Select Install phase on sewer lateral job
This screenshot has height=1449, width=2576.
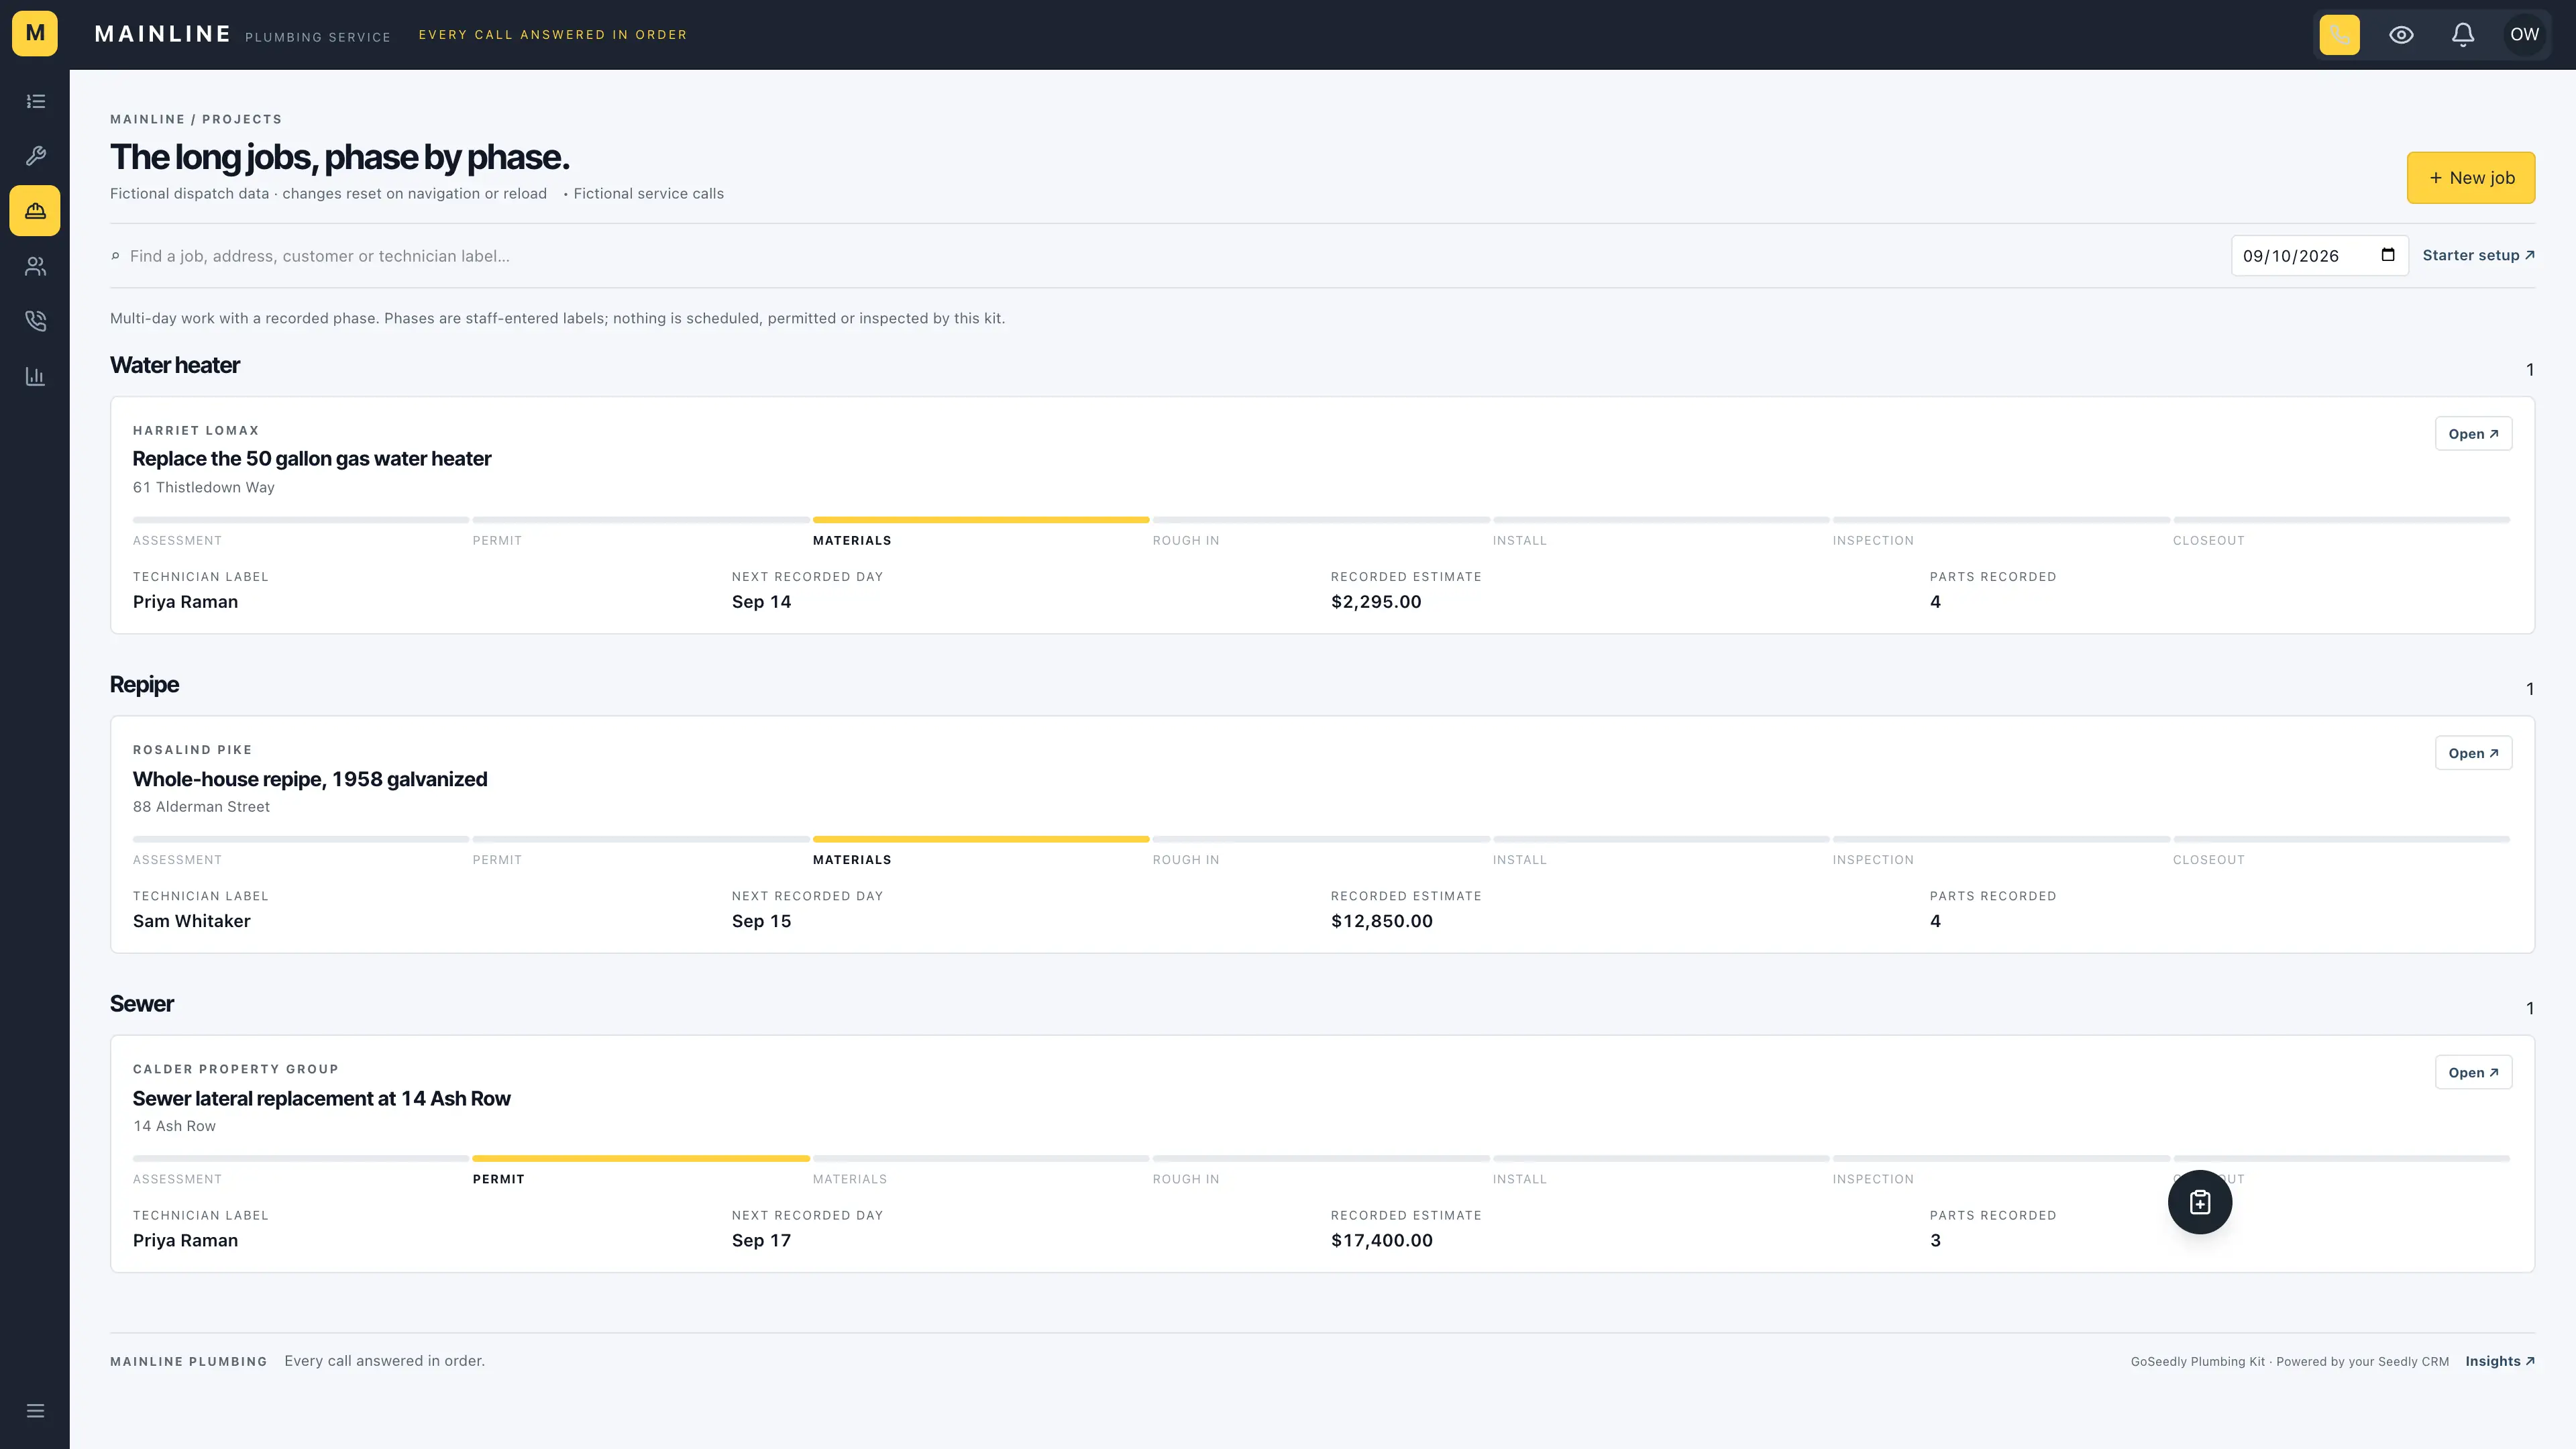click(x=1660, y=1171)
